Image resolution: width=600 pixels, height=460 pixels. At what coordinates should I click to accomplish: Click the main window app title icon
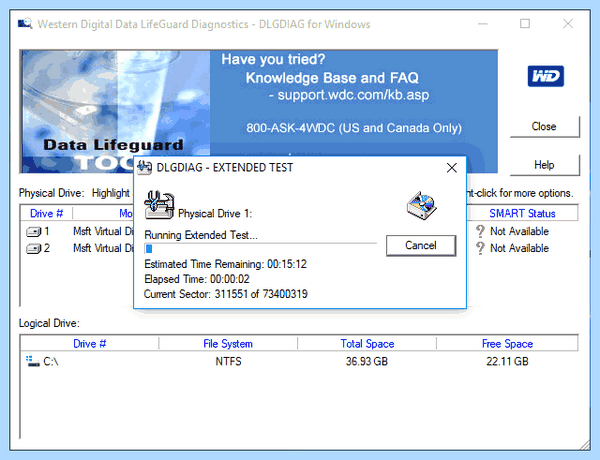click(25, 24)
